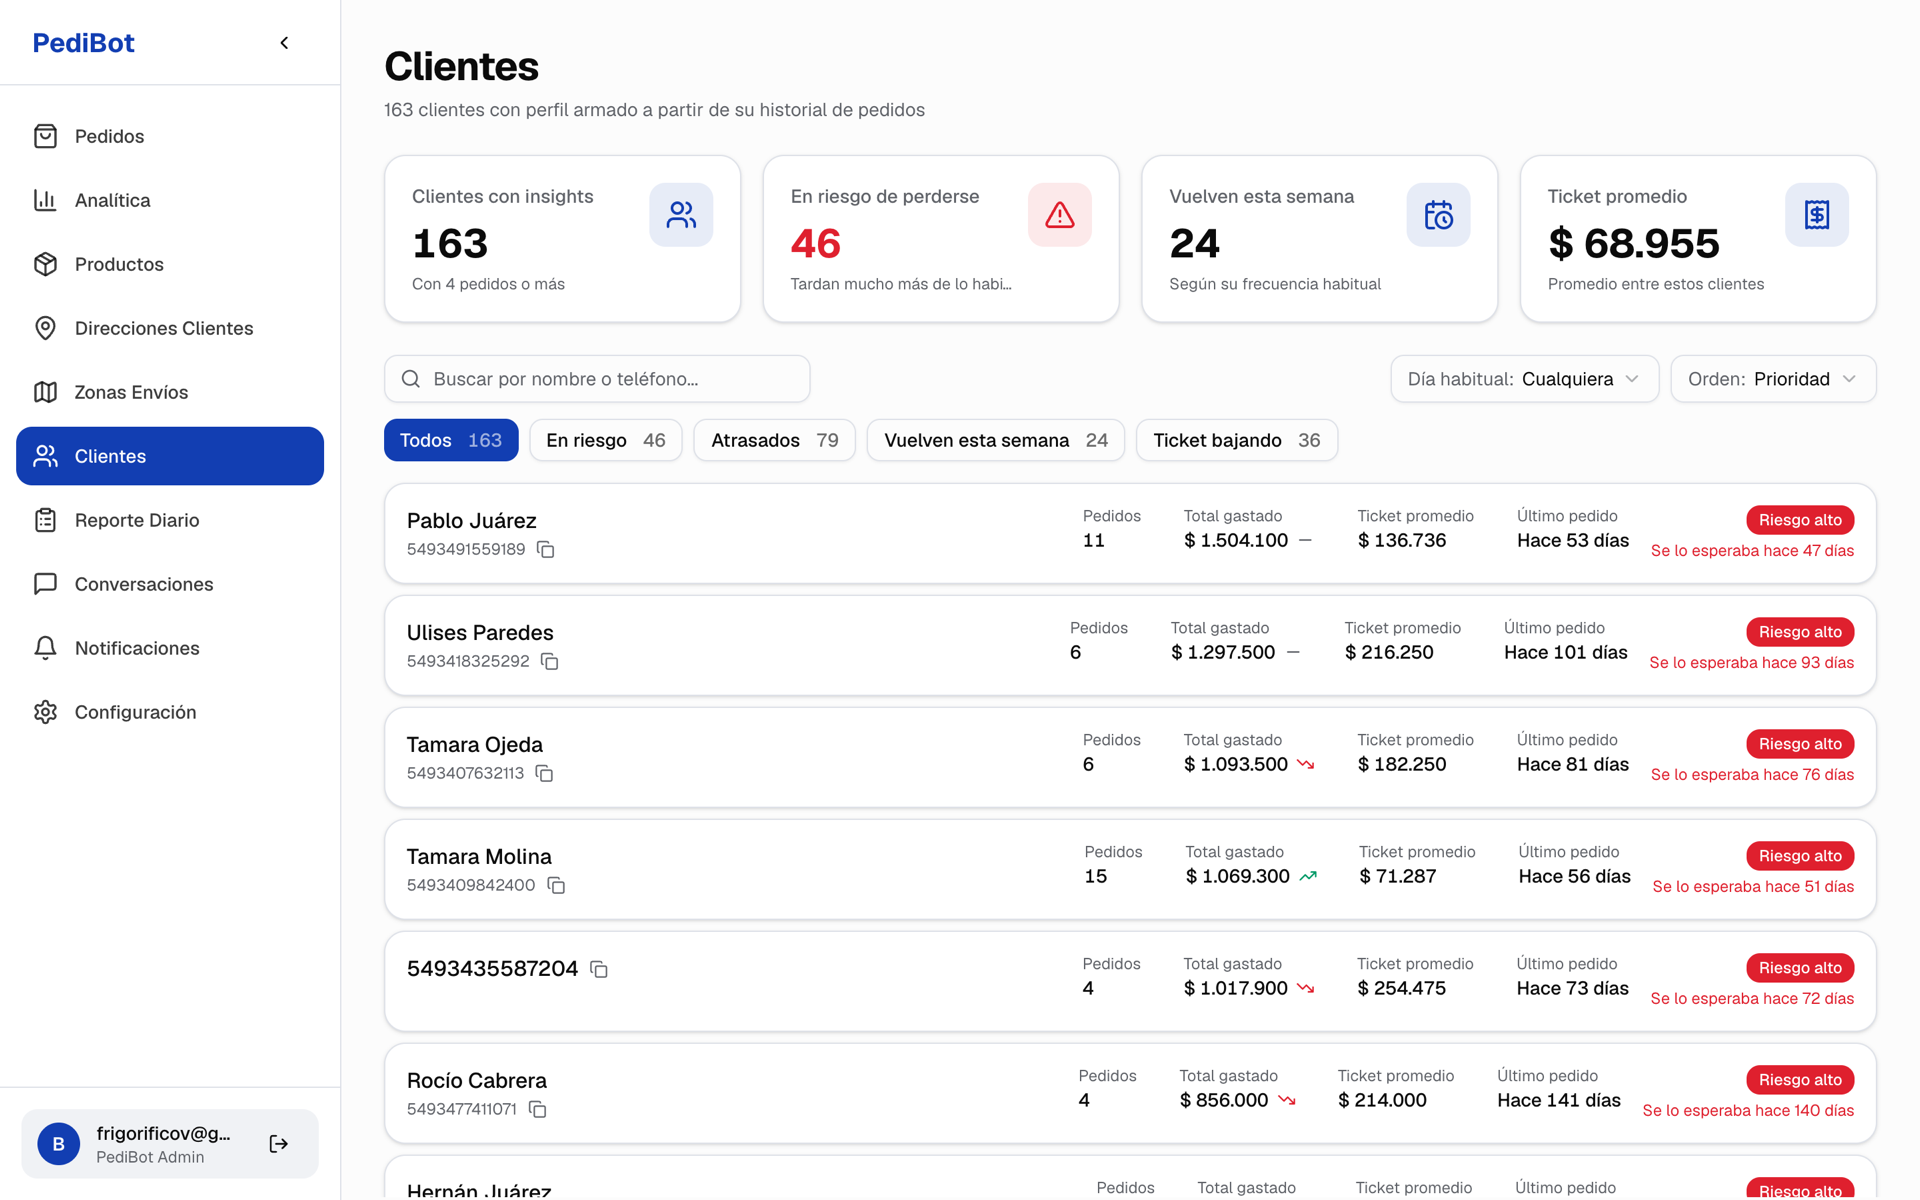
Task: Click the users icon on Clientes con insights card
Action: click(x=681, y=215)
